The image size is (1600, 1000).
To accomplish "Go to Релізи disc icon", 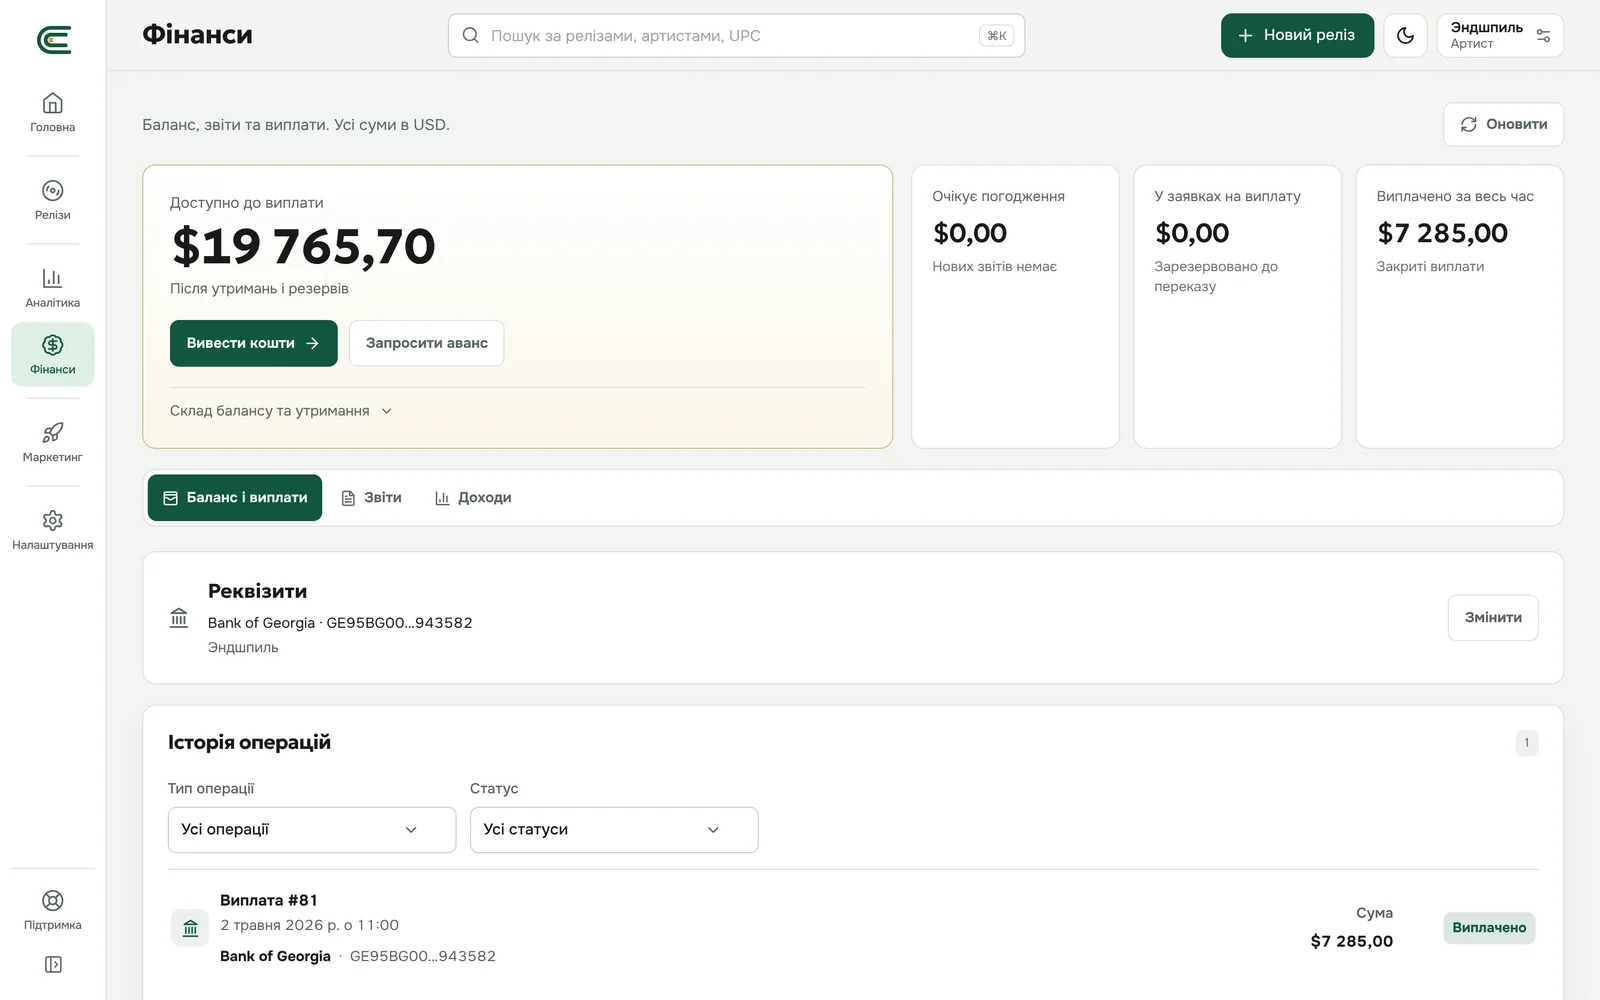I will [x=53, y=191].
